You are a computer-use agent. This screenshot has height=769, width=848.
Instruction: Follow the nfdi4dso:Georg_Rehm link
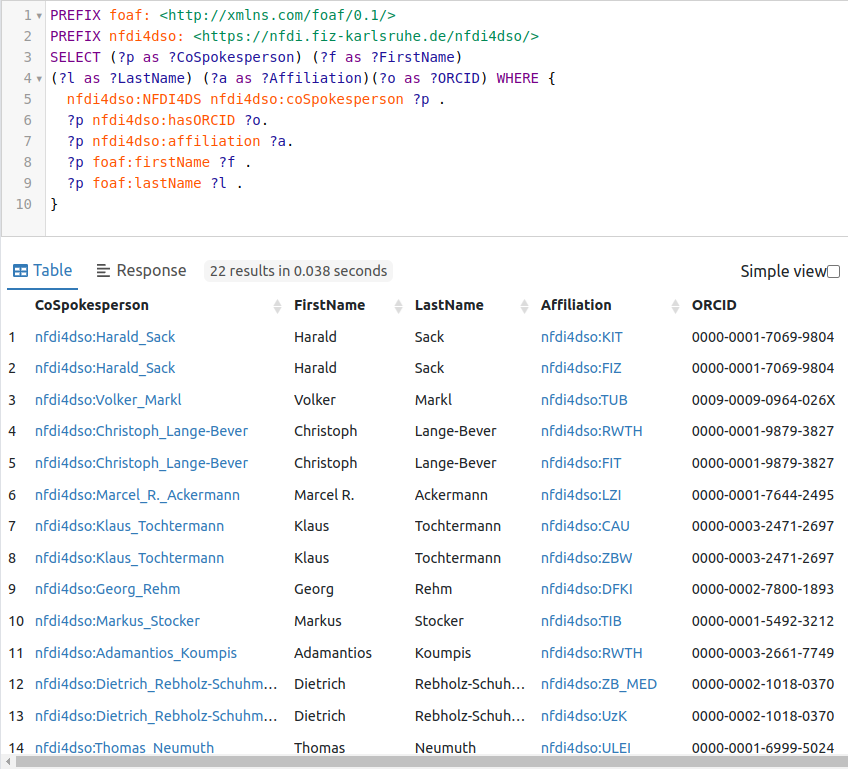[107, 589]
